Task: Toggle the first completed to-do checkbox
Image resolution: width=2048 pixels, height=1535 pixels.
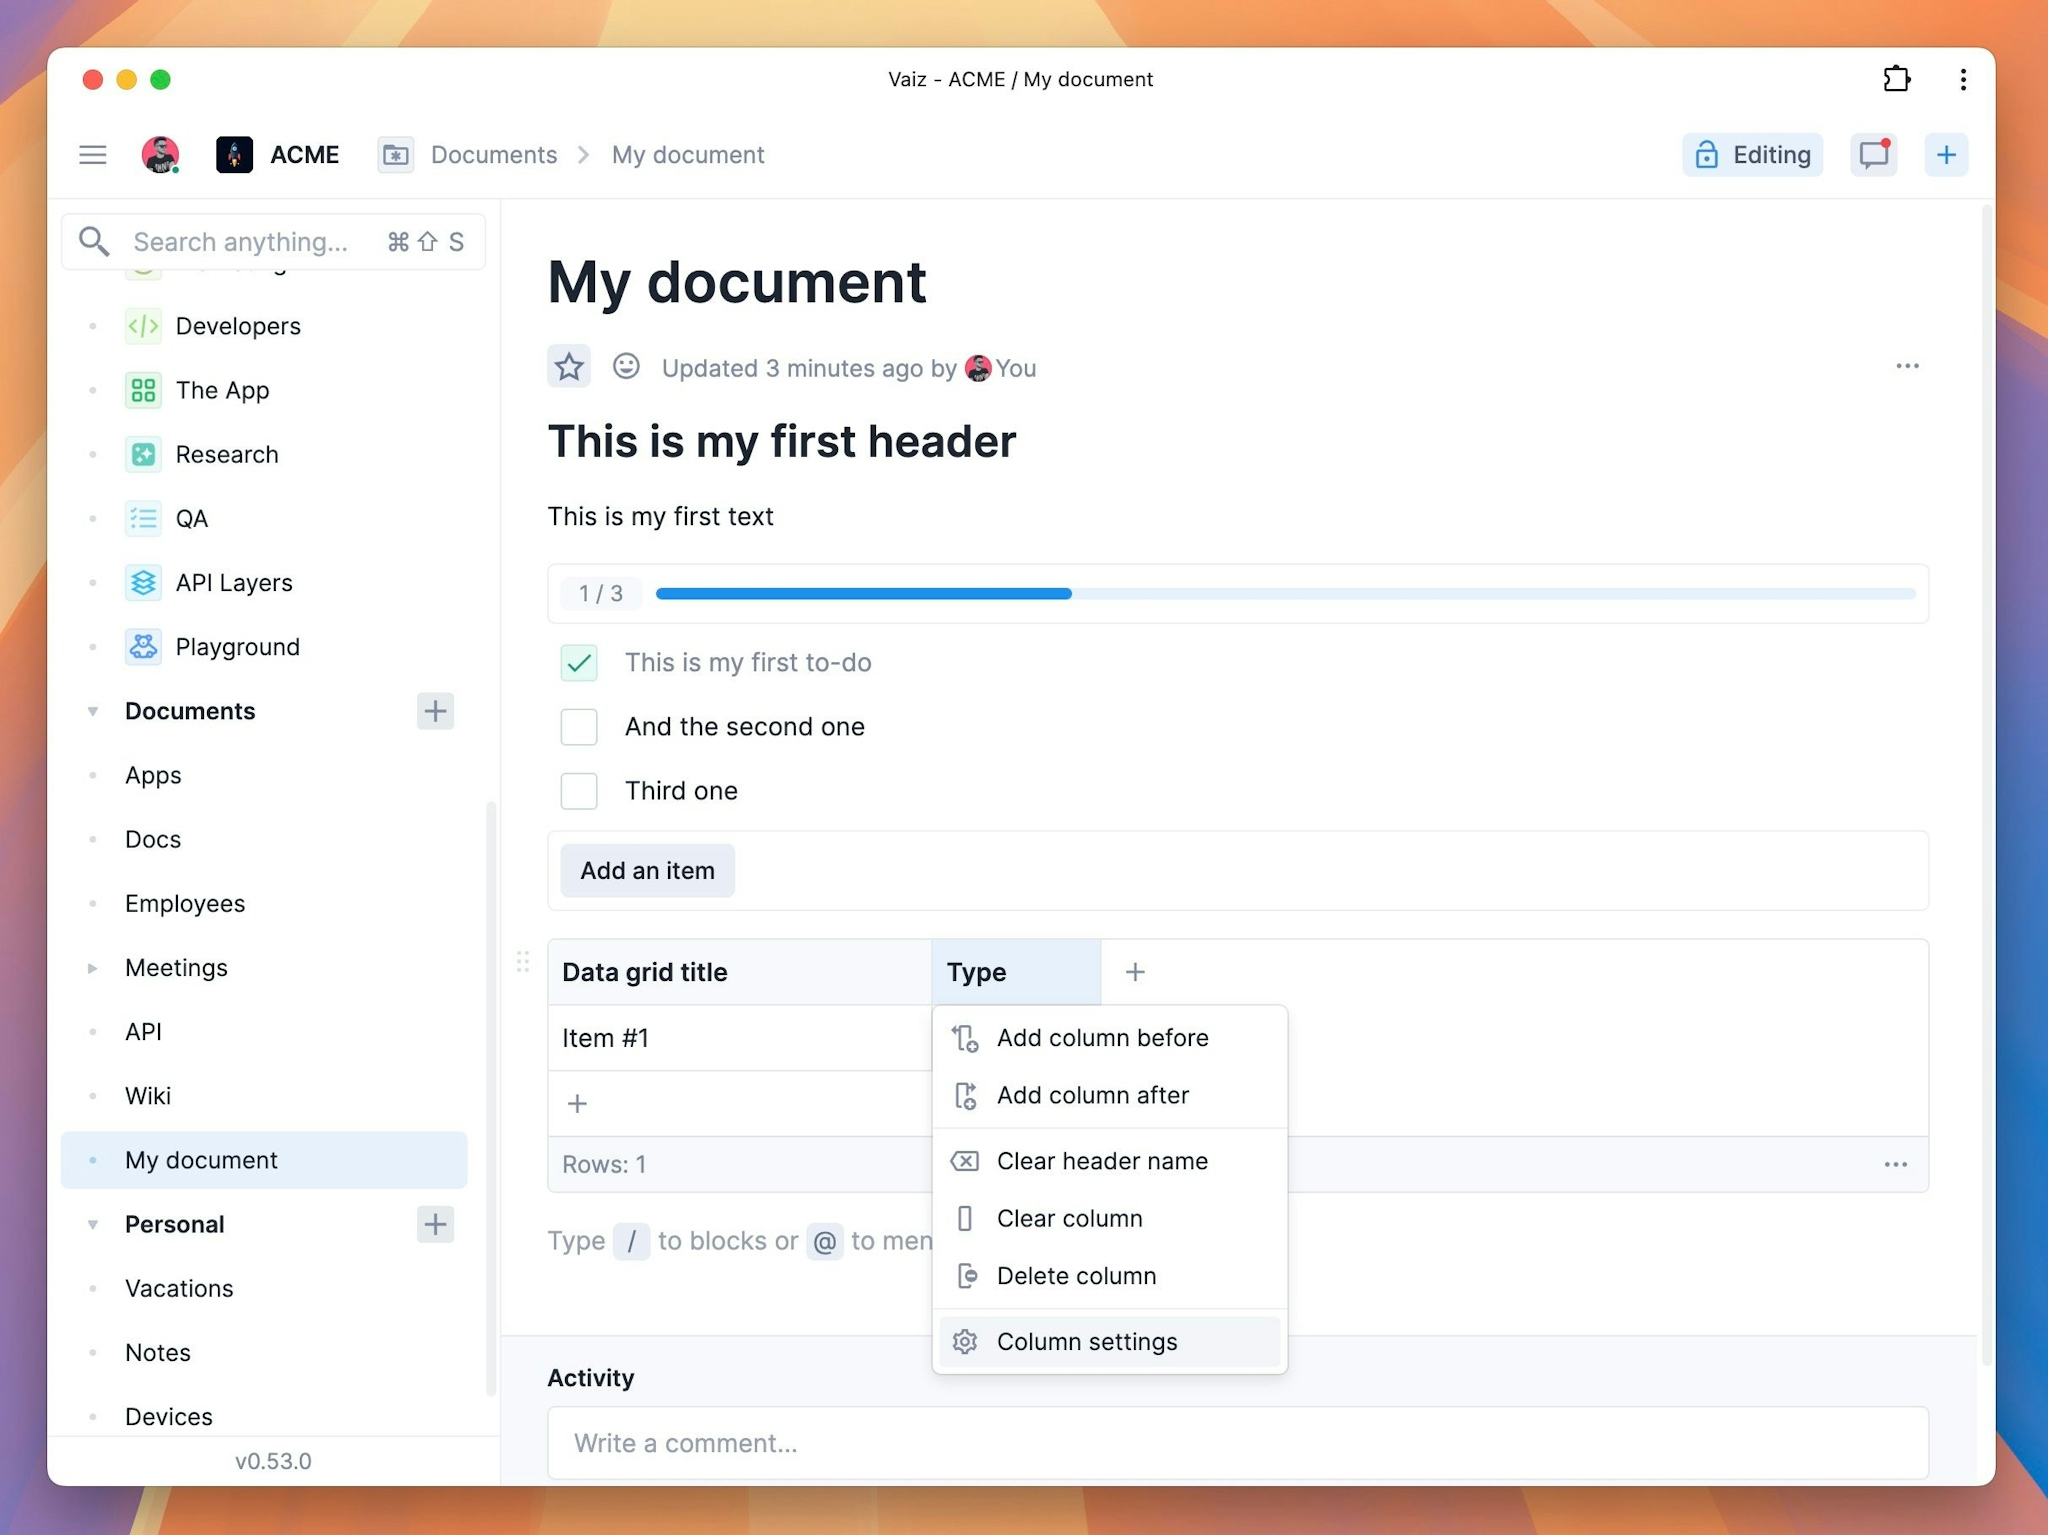Action: click(x=581, y=663)
